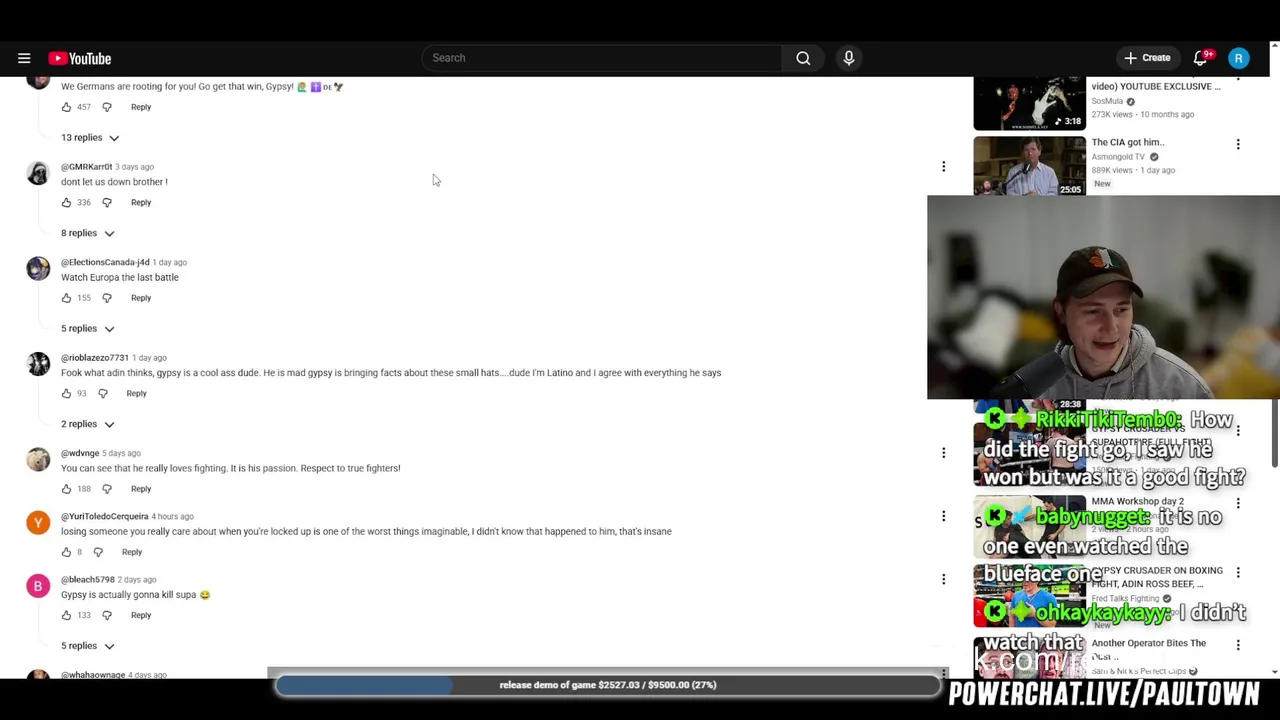
Task: Click the release demo donation progress bar
Action: pos(608,685)
